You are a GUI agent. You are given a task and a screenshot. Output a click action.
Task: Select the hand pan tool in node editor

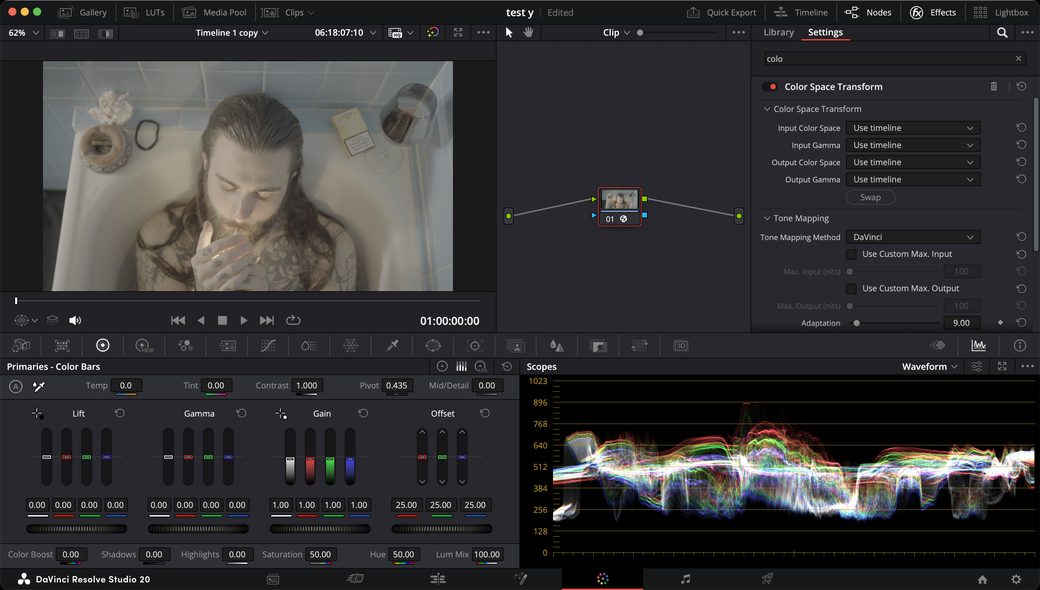tap(528, 32)
